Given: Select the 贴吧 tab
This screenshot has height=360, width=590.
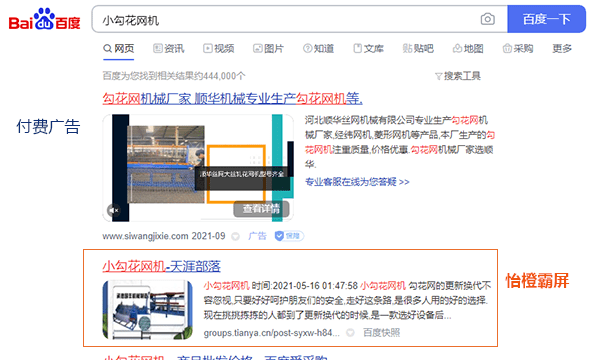Looking at the screenshot, I should 418,49.
